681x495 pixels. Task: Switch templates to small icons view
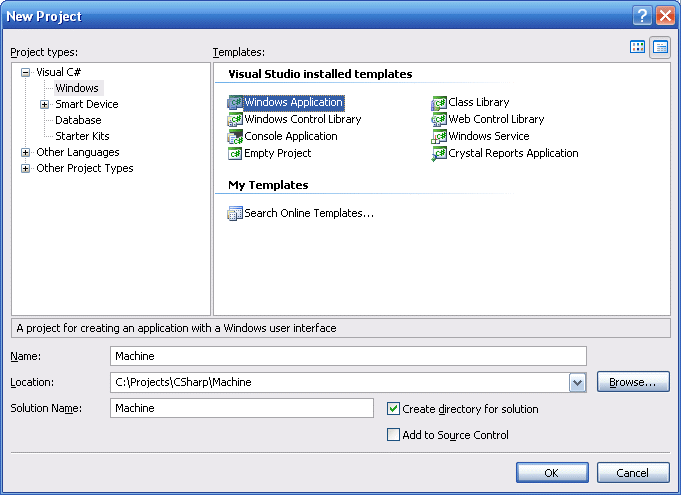pyautogui.click(x=660, y=47)
